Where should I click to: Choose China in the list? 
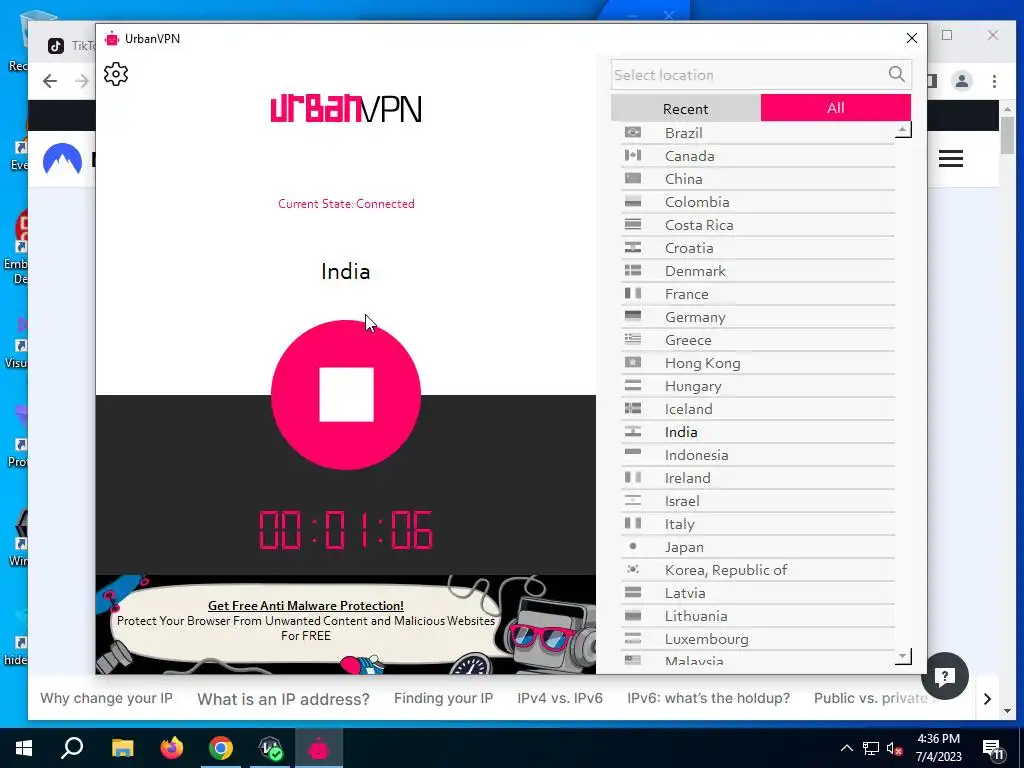(758, 179)
